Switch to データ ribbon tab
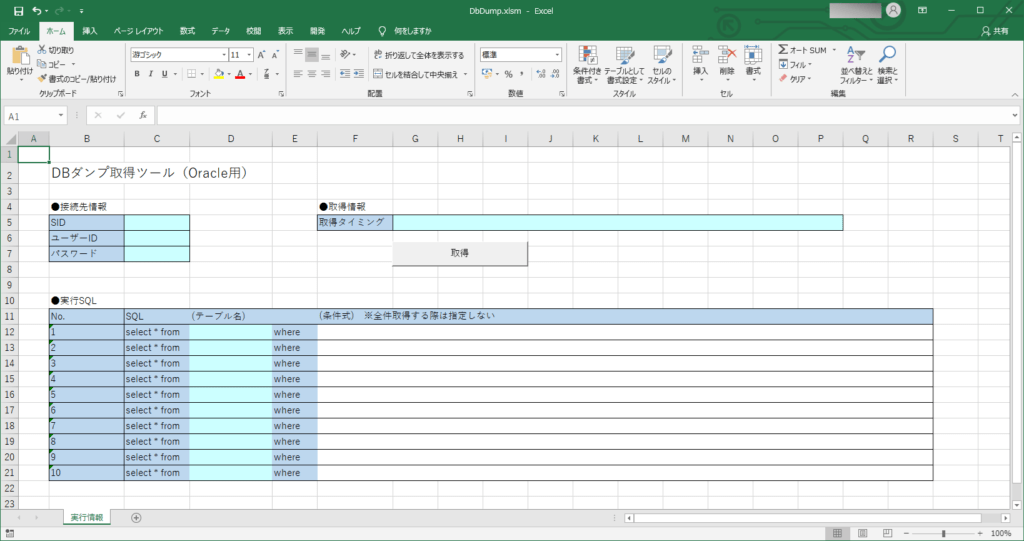1024x541 pixels. [221, 31]
